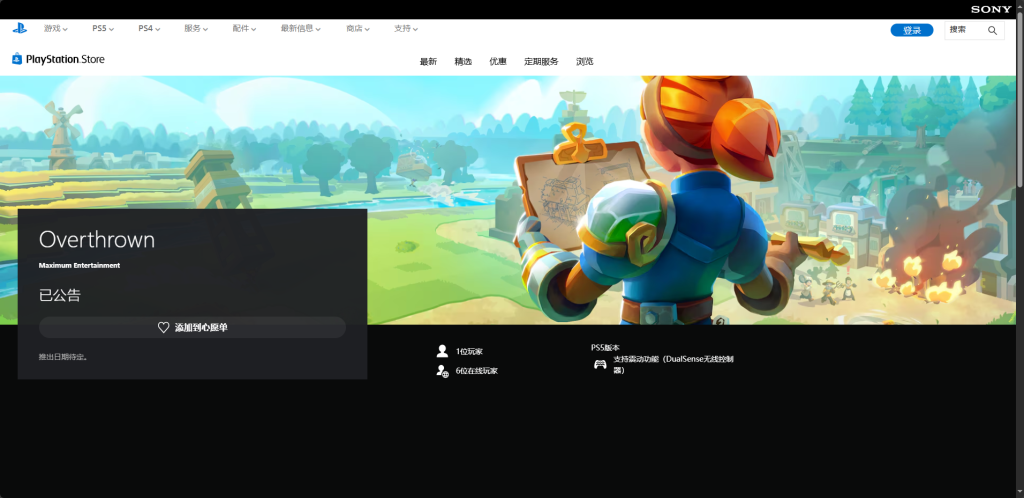Expand the 支持 dropdown menu

(406, 29)
